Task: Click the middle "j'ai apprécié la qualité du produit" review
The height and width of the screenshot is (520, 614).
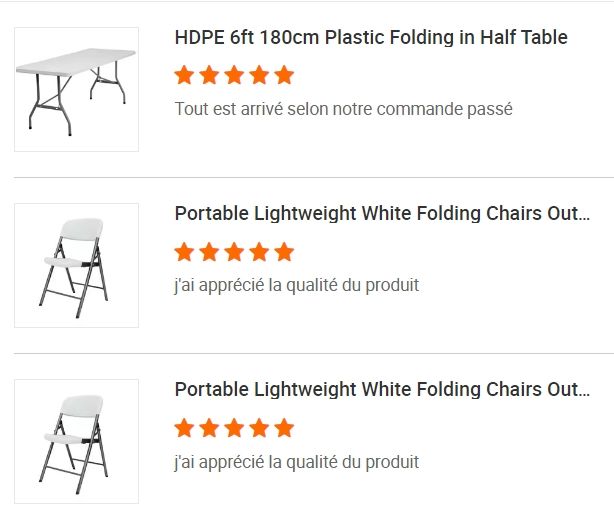Action: tap(296, 285)
